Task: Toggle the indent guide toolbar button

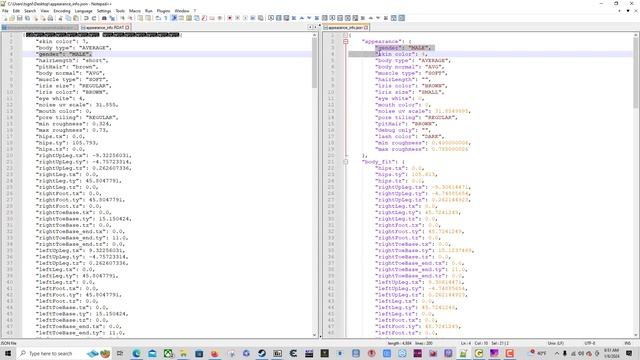Action: 174,18
